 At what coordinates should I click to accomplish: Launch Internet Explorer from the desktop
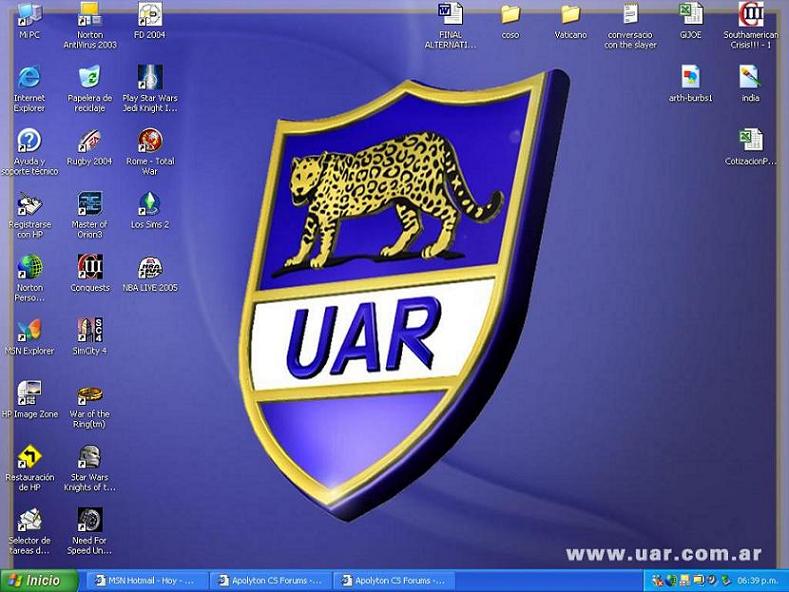pyautogui.click(x=29, y=88)
